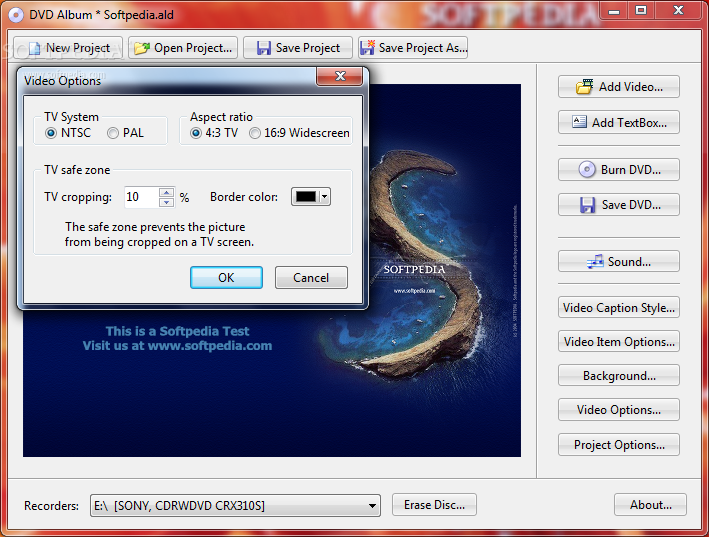Open the About dialog
This screenshot has width=709, height=537.
pyautogui.click(x=650, y=505)
